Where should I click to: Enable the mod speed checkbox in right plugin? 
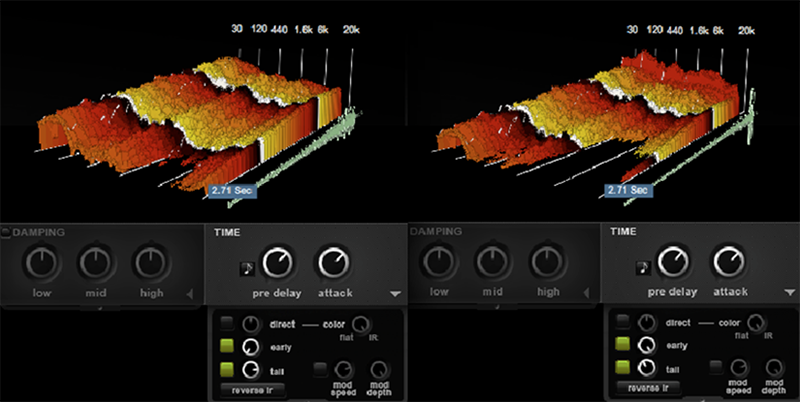coord(716,368)
